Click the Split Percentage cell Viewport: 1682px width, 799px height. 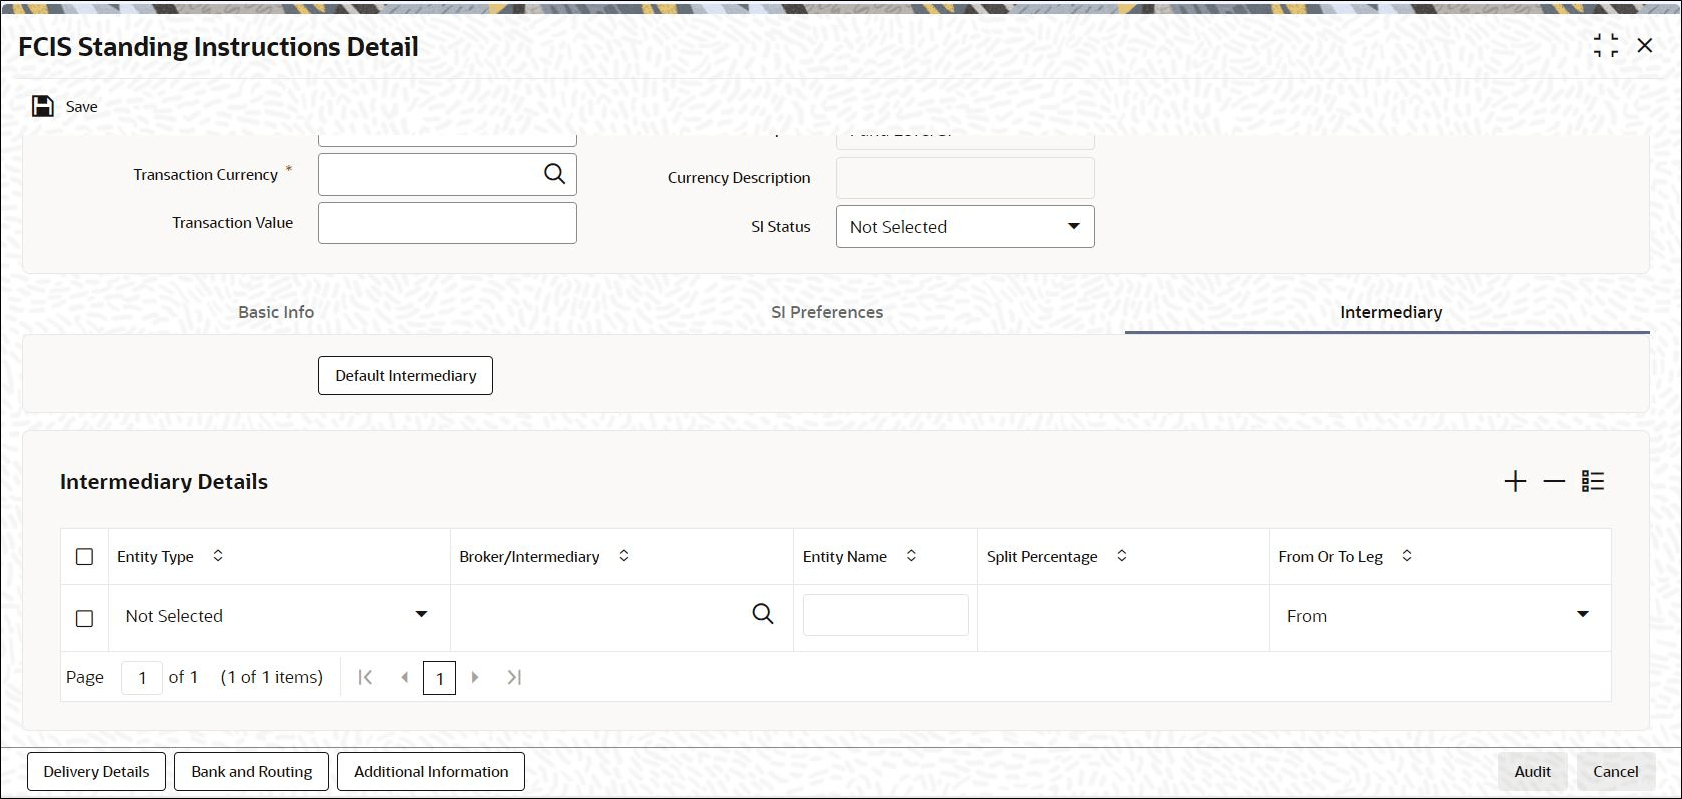(x=1123, y=617)
